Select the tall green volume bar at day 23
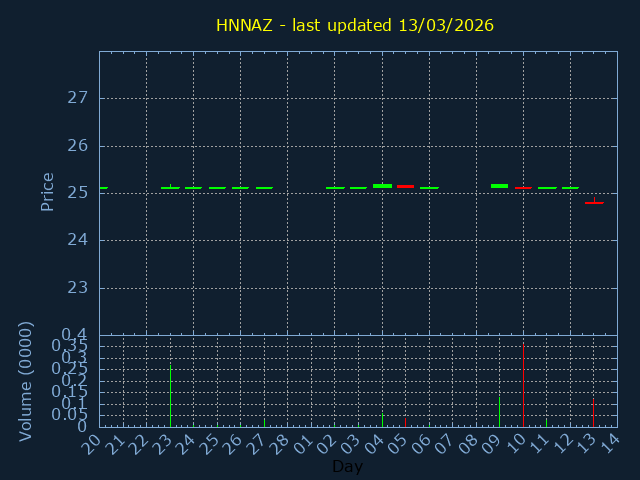 coord(170,396)
